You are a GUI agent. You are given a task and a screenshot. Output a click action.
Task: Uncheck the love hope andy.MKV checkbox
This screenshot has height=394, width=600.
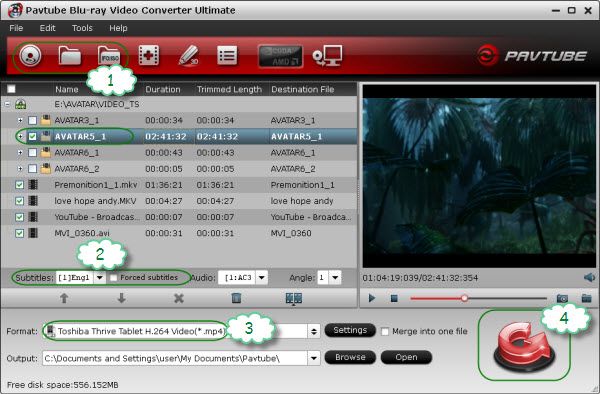click(x=20, y=201)
